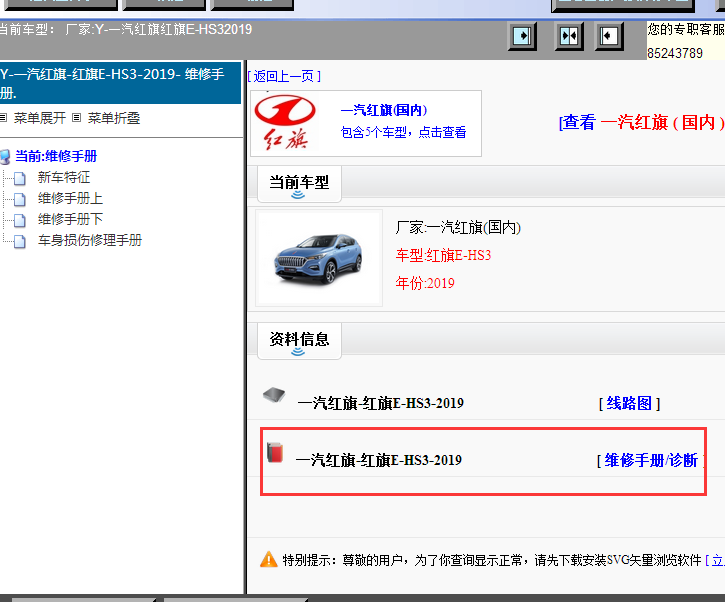The width and height of the screenshot is (725, 602).
Task: Open the 维修手册/诊断 link
Action: [x=651, y=461]
